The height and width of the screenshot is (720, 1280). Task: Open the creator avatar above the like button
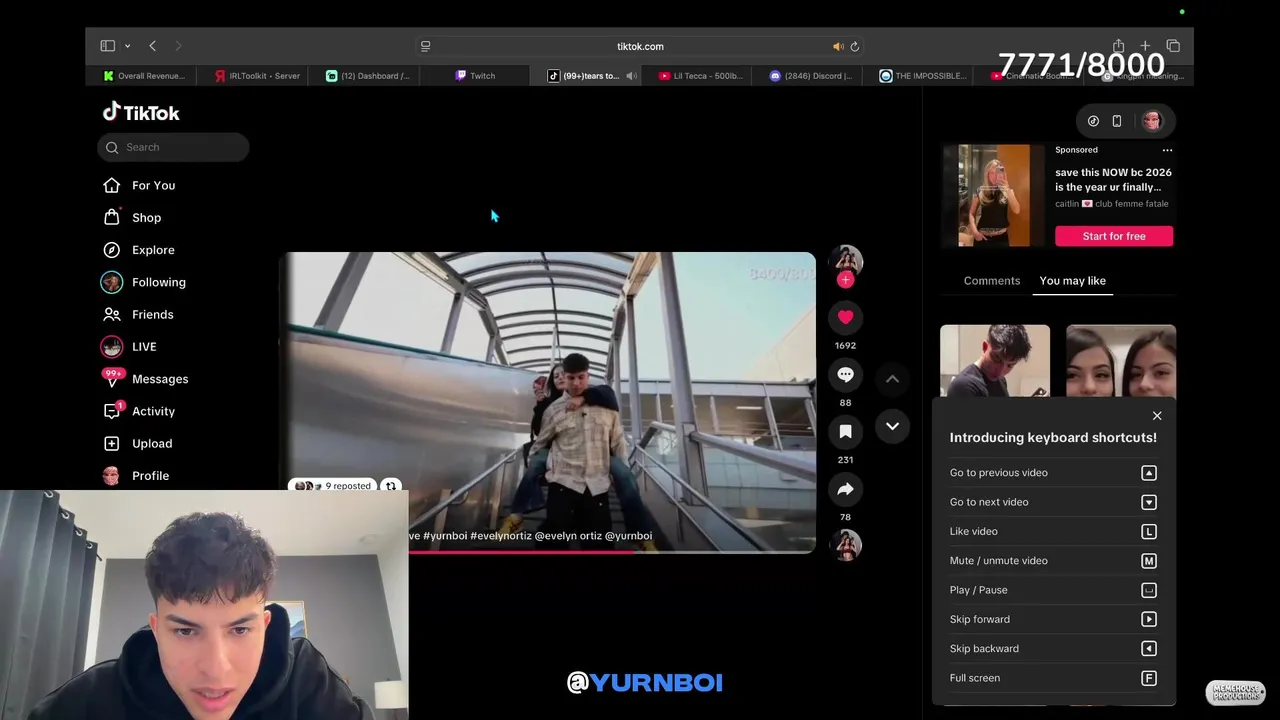coord(846,260)
